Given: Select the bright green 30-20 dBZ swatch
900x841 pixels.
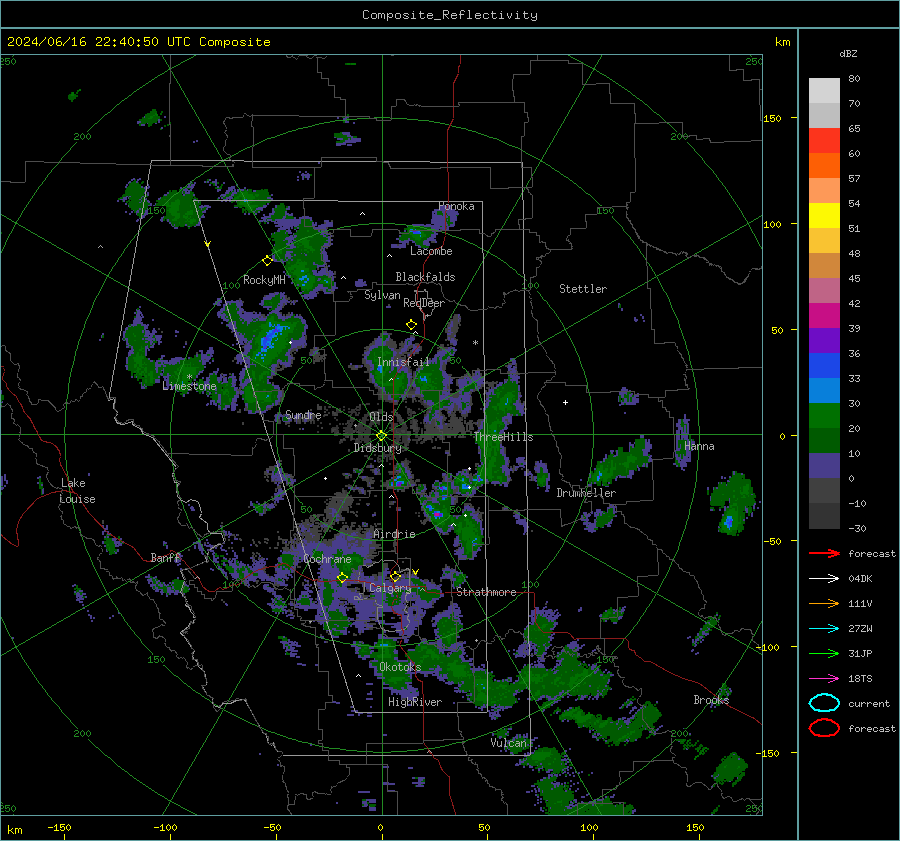Looking at the screenshot, I should [x=824, y=415].
